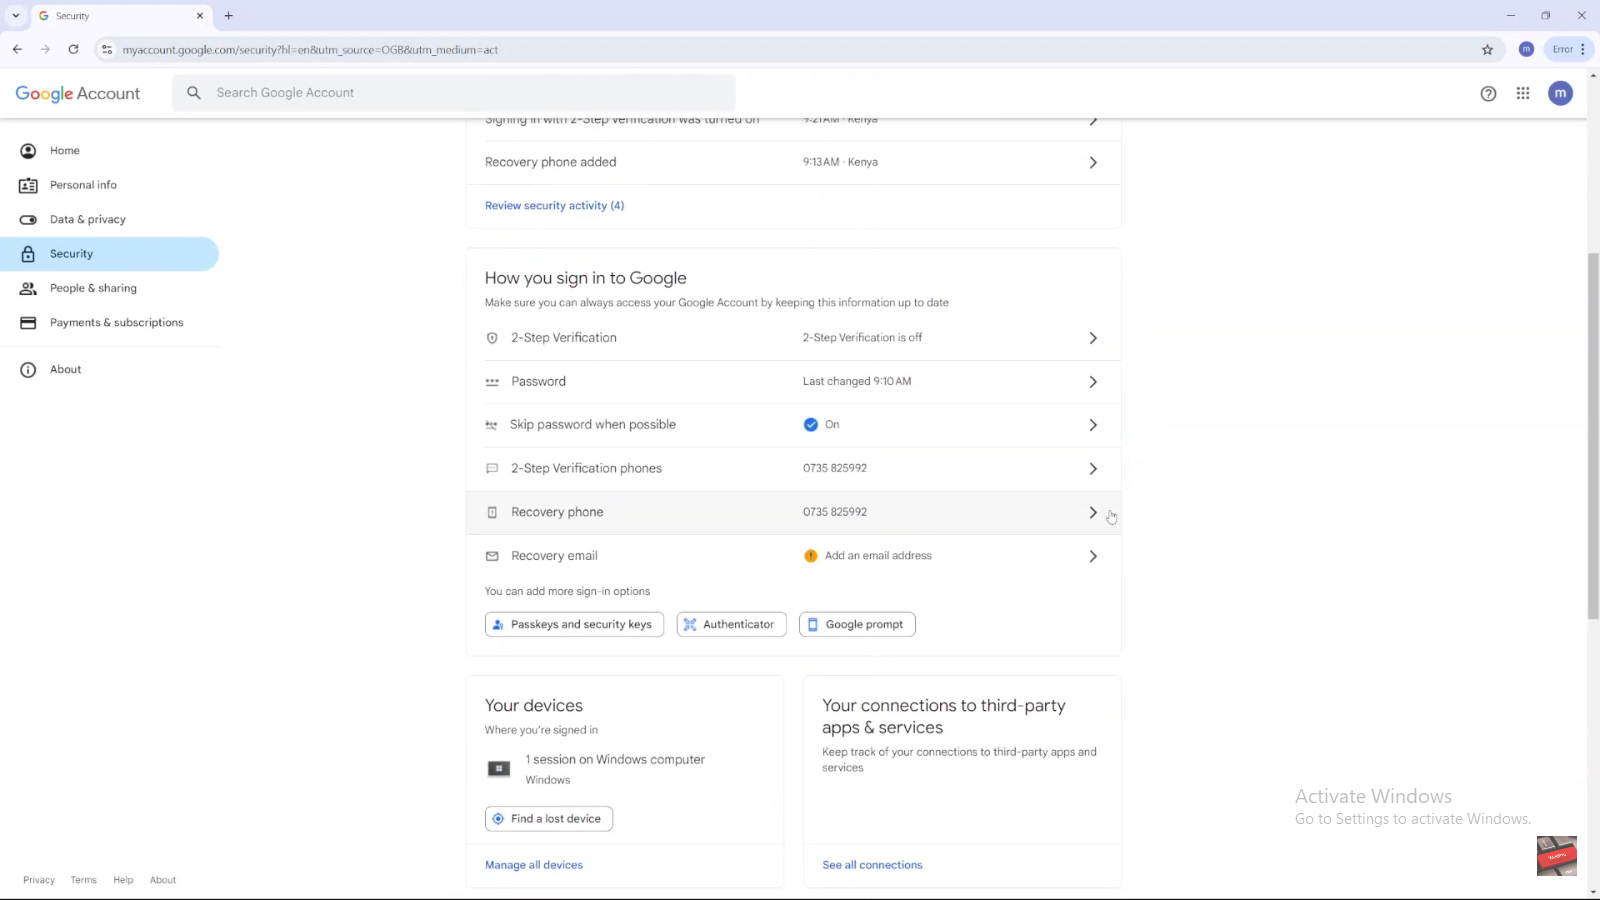Click 'Last changed 9:10 AM' text
This screenshot has width=1600, height=900.
tap(857, 382)
